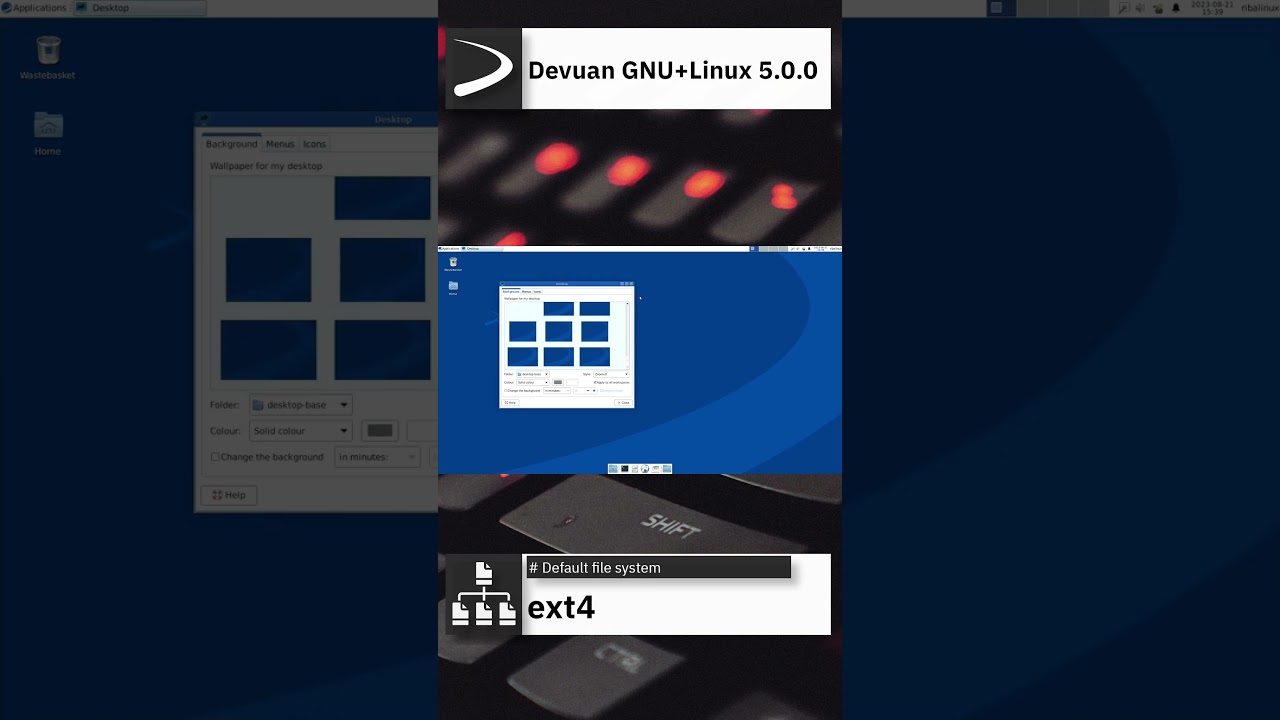Click the Devuan swoosh logo overlay

(x=483, y=68)
